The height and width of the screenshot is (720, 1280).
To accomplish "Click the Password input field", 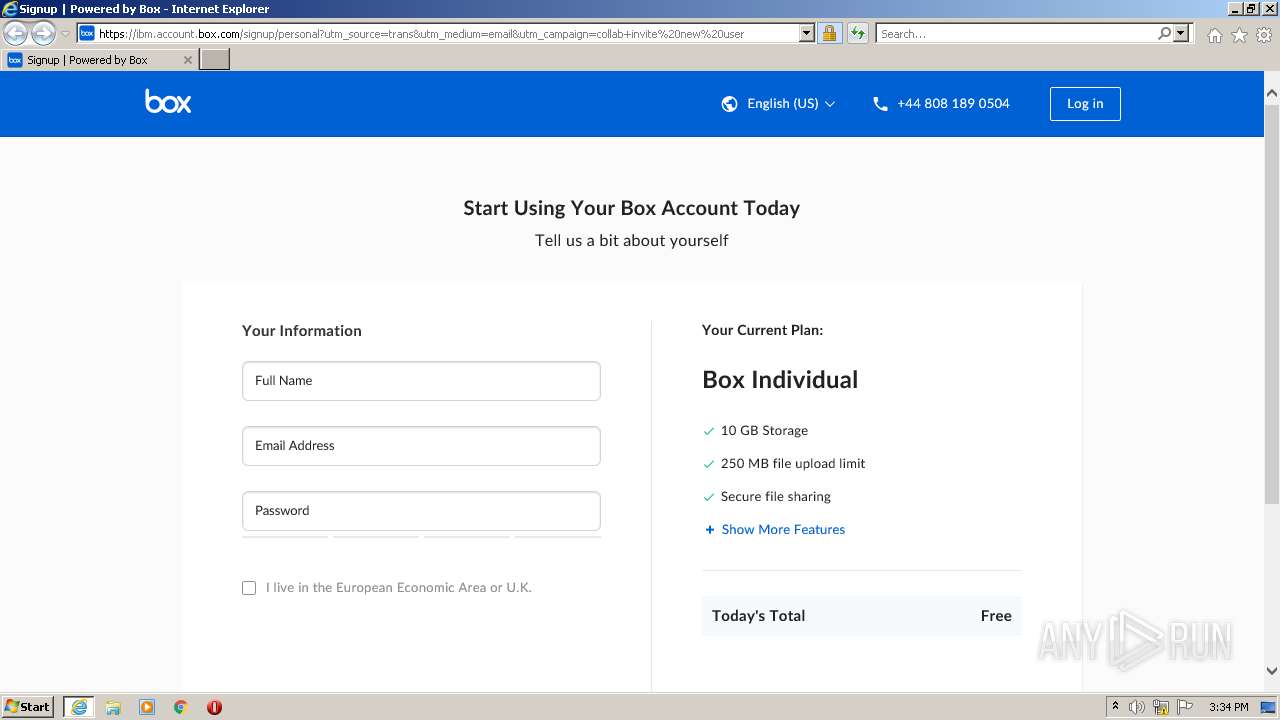I will (421, 511).
